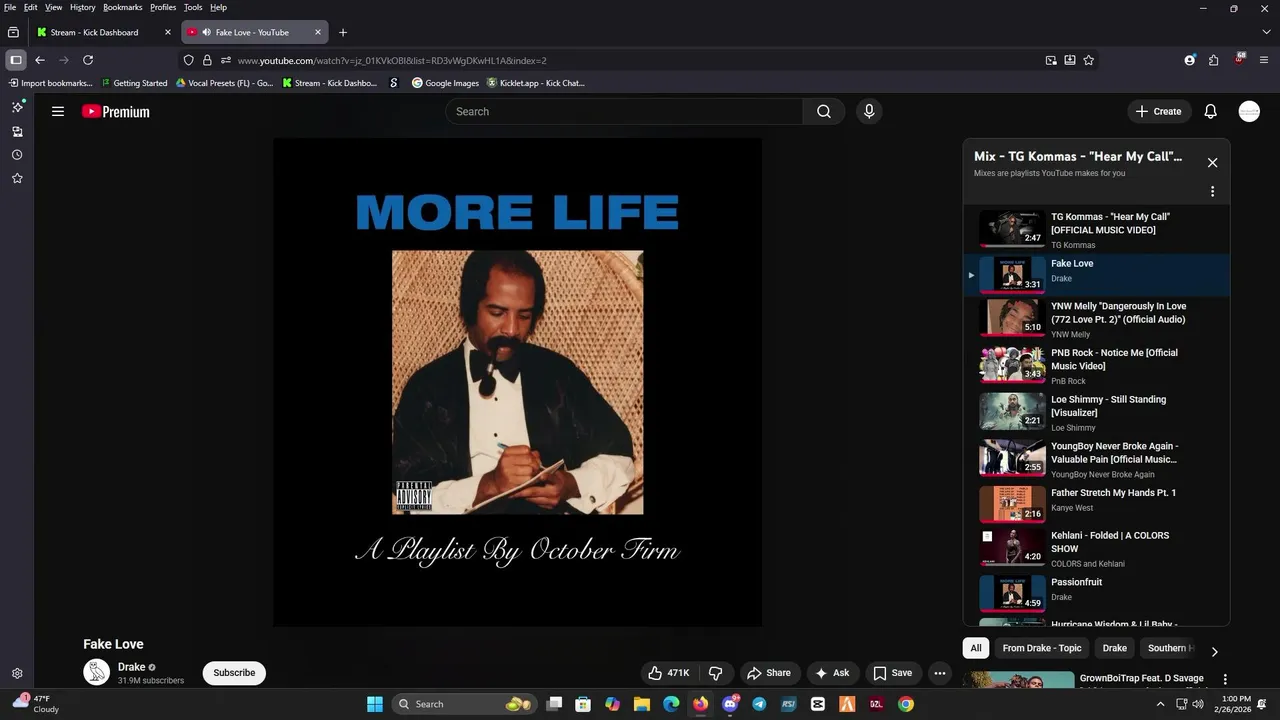
Task: Show the site security lock info
Action: 207,60
